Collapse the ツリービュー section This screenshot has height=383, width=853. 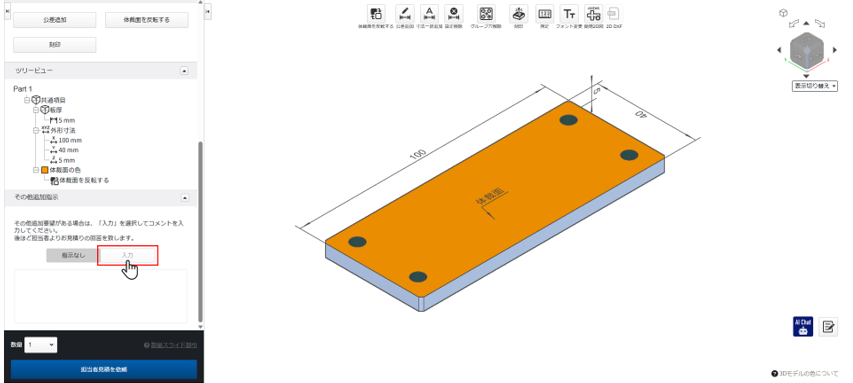click(x=184, y=71)
